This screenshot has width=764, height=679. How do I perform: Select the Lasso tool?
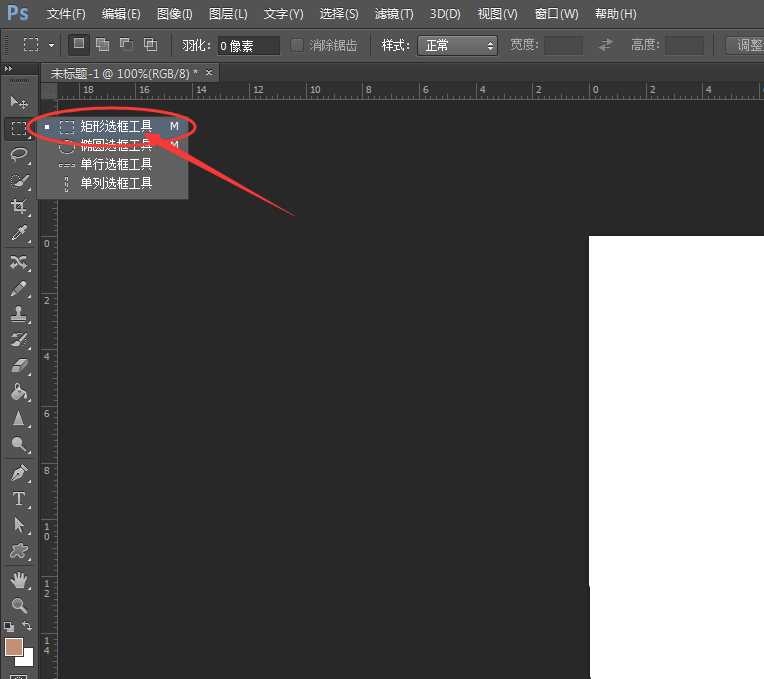point(19,154)
